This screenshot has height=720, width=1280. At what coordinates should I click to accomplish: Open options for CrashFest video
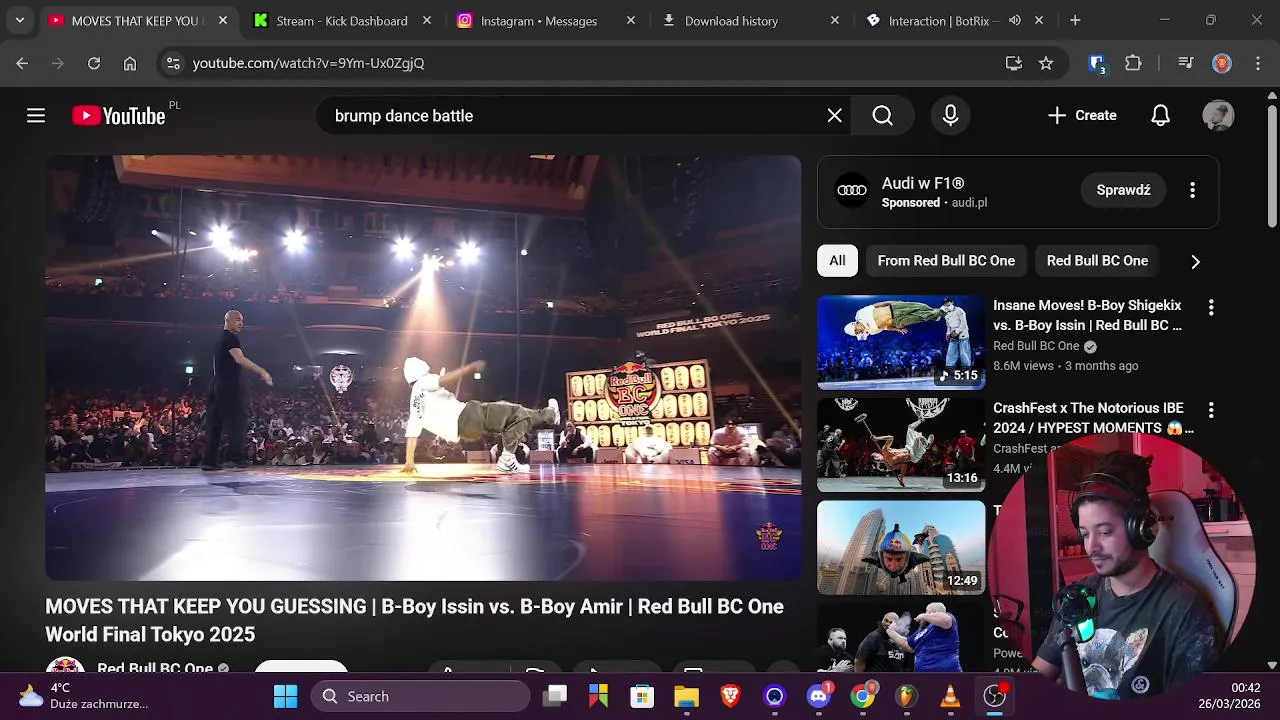(x=1210, y=410)
